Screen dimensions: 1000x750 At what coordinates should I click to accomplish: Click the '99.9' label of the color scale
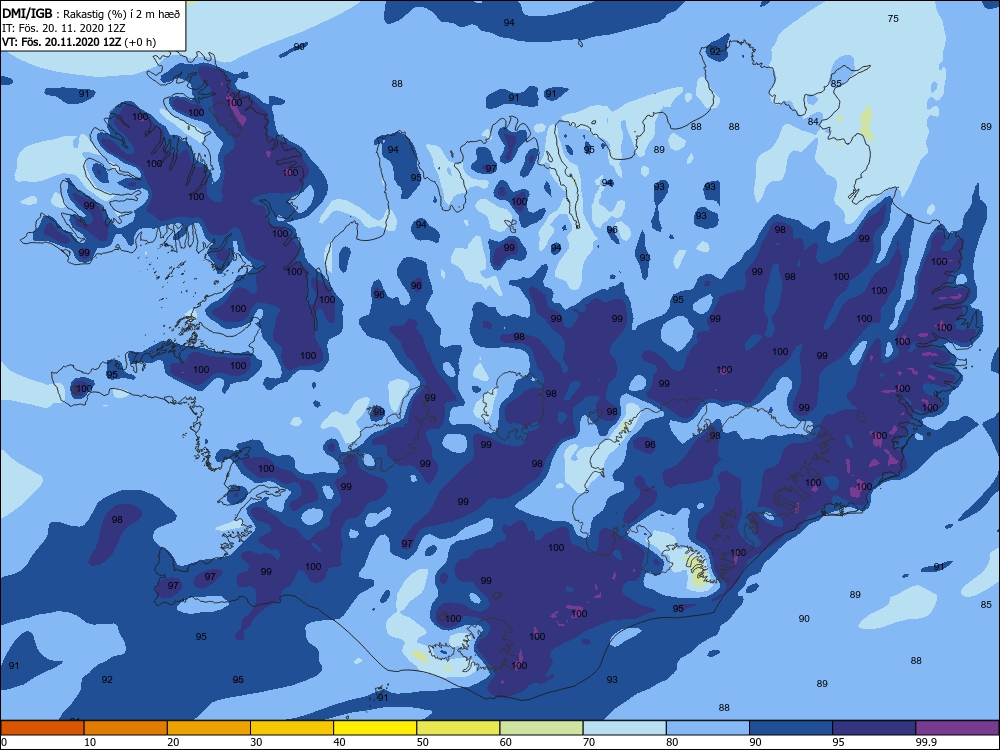[x=927, y=742]
